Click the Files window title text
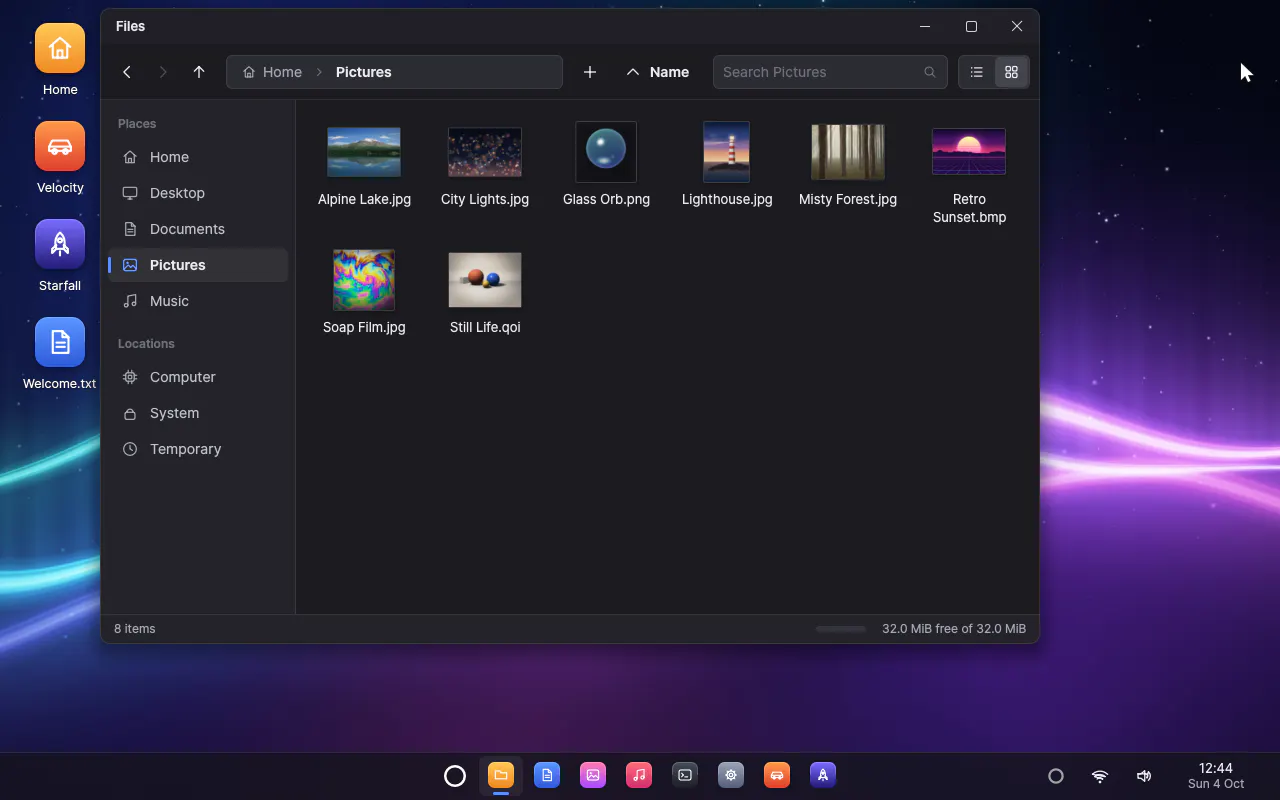This screenshot has height=800, width=1280. 131,26
